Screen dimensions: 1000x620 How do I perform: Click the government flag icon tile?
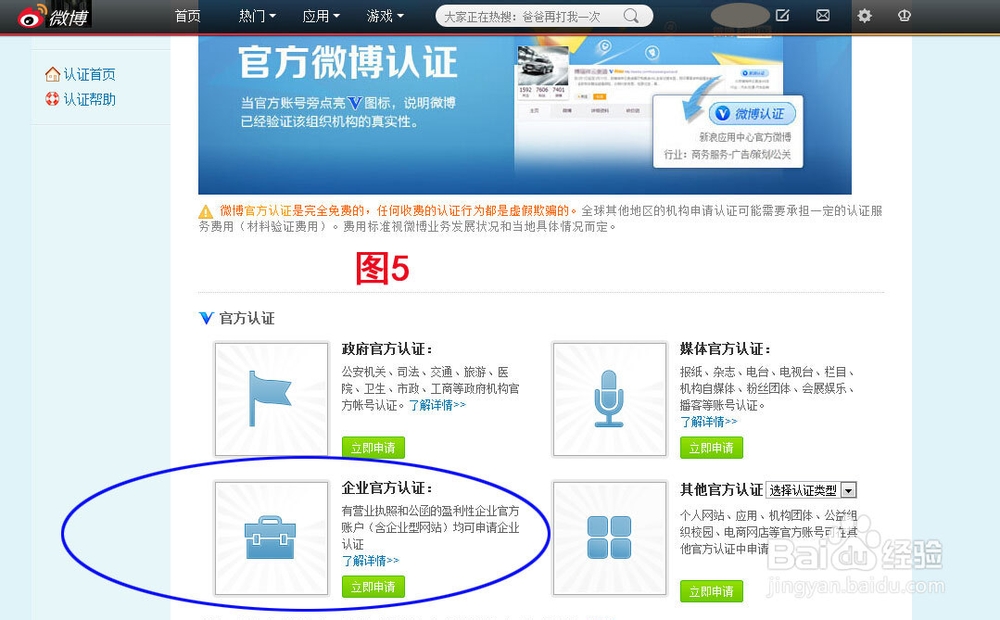pyautogui.click(x=272, y=399)
